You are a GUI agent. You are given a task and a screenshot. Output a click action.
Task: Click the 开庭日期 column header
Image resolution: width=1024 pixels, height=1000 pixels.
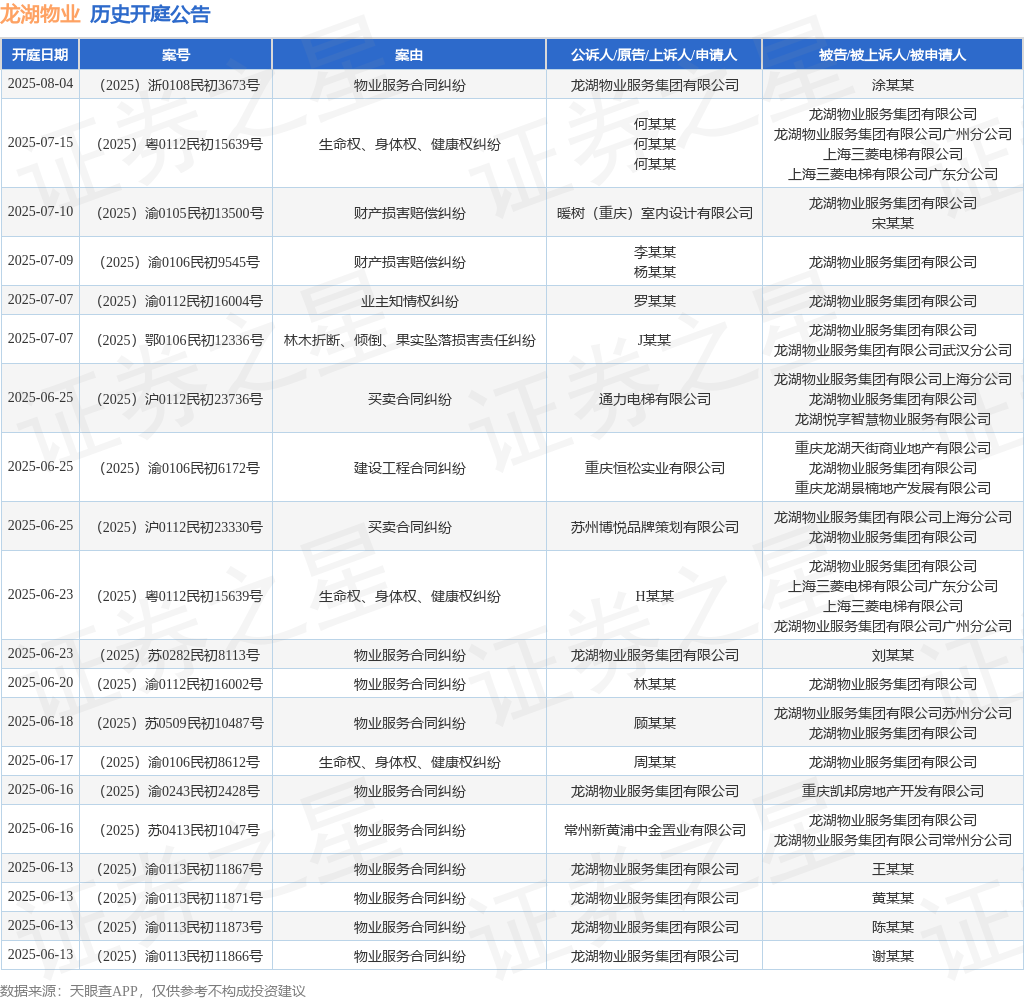click(40, 55)
